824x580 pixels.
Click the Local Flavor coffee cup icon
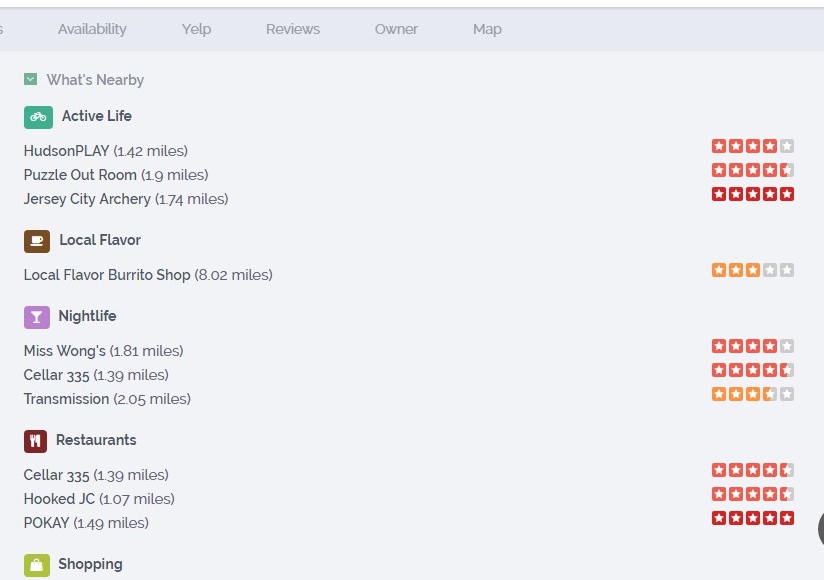(x=37, y=241)
